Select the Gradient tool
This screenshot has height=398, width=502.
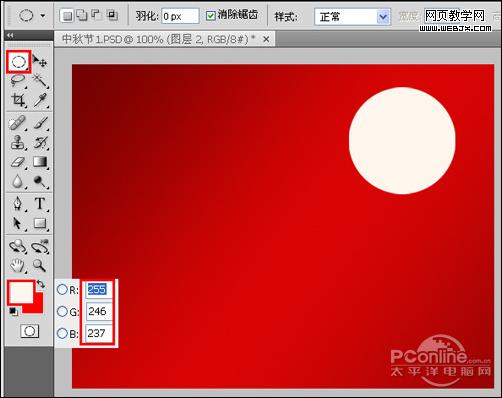pyautogui.click(x=40, y=162)
